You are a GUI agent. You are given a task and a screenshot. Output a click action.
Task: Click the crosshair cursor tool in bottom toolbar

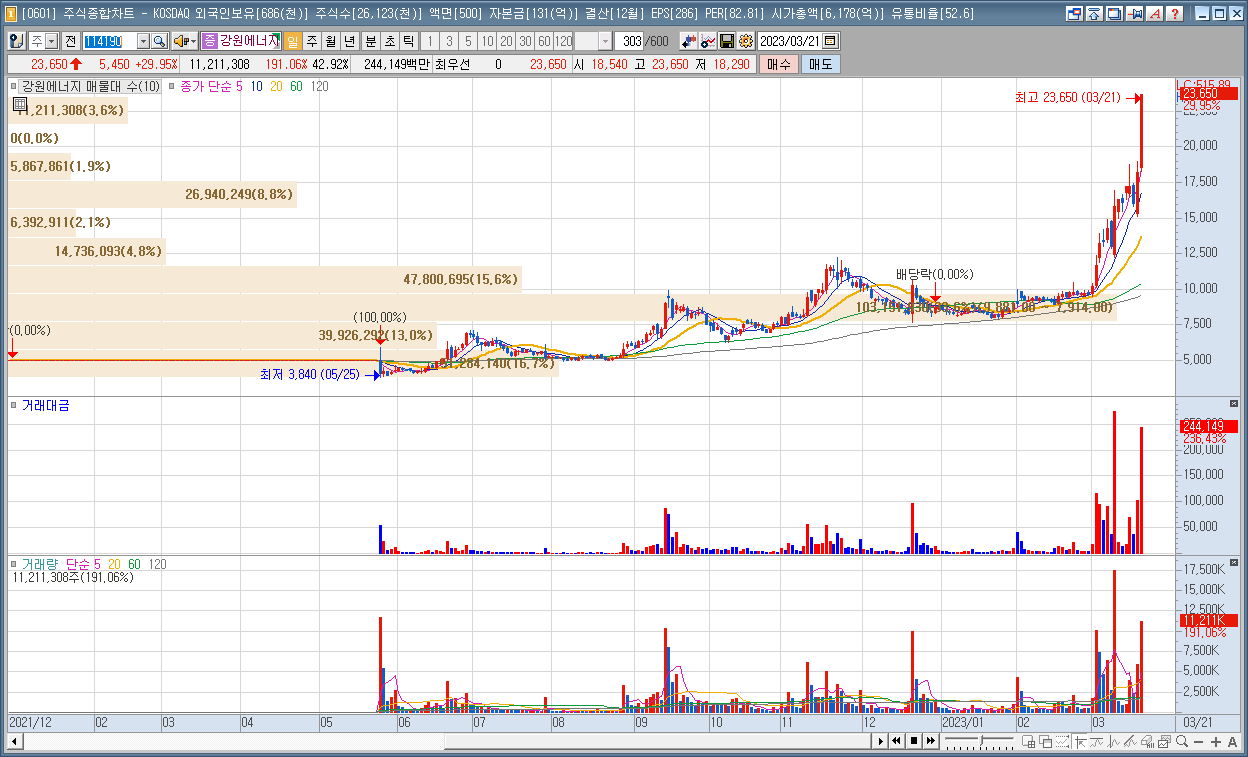1080,741
